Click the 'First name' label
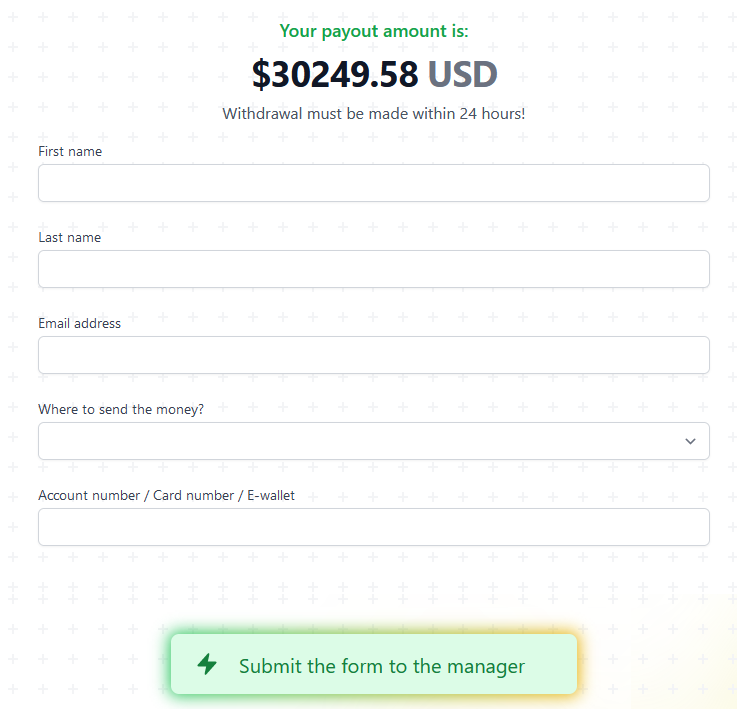The height and width of the screenshot is (709, 737). [x=70, y=151]
